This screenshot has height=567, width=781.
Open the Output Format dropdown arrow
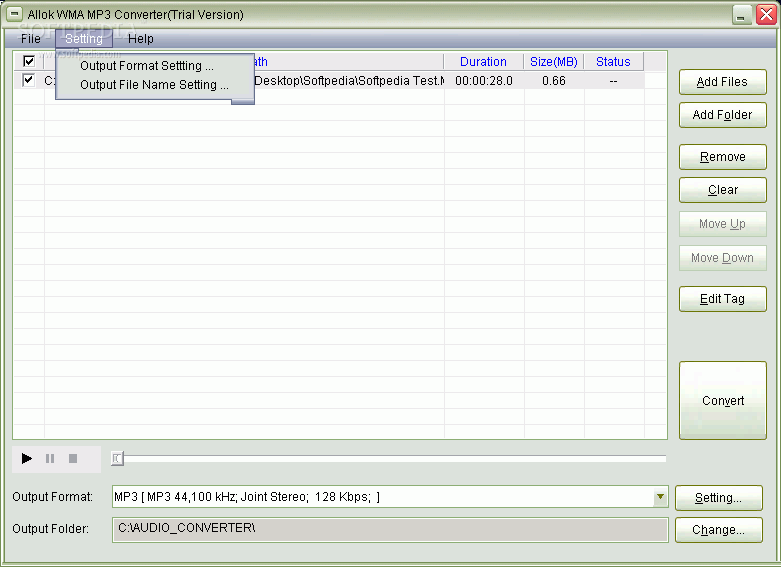tap(660, 497)
